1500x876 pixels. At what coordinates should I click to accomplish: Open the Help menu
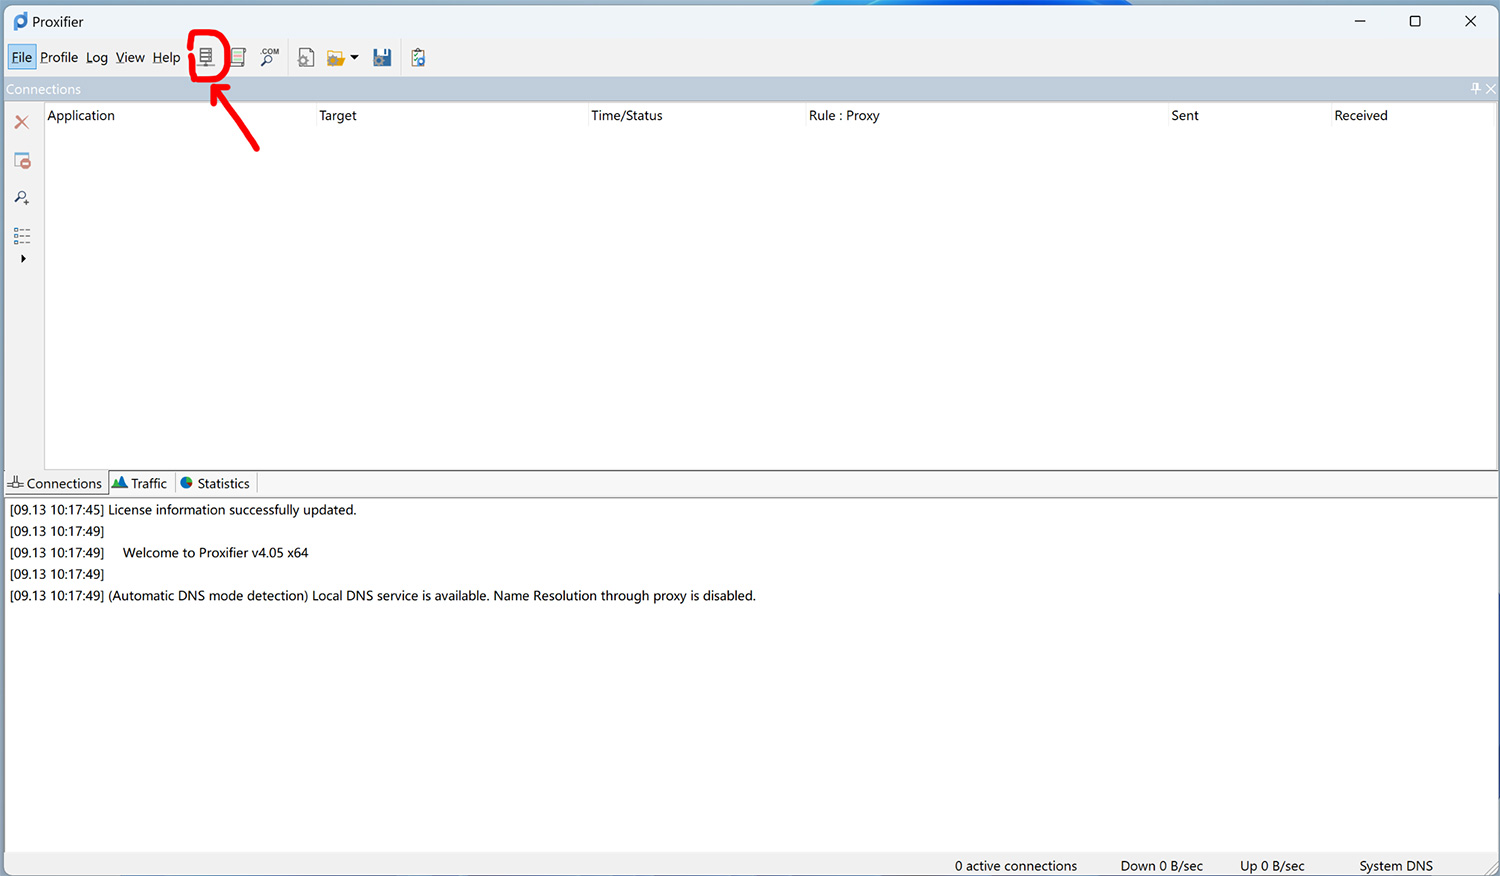point(166,57)
